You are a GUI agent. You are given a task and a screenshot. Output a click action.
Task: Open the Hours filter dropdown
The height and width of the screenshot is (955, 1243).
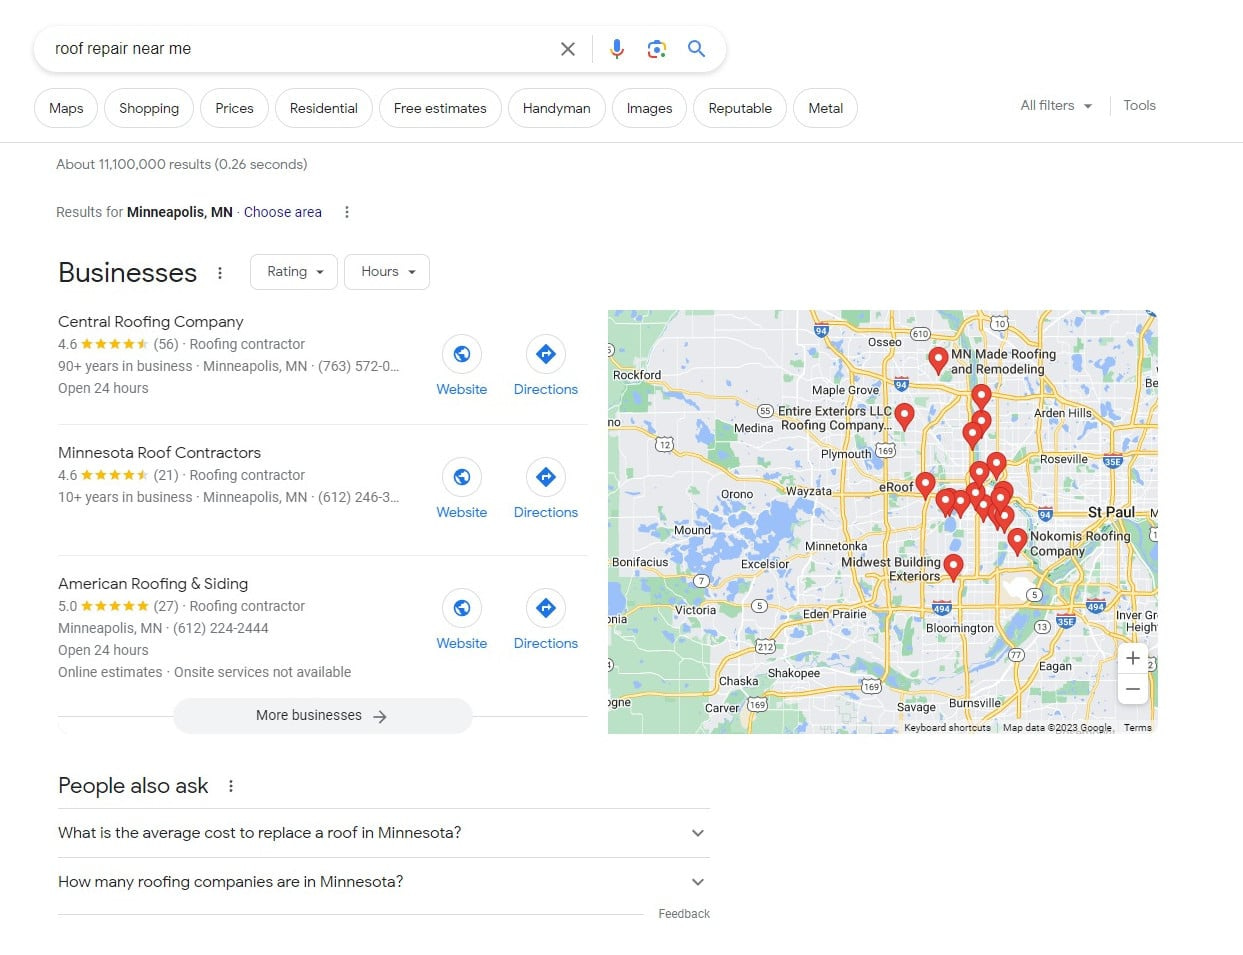pyautogui.click(x=387, y=272)
